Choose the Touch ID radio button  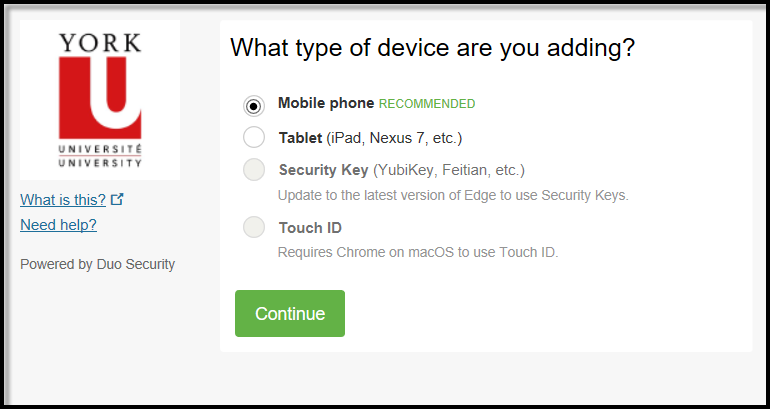[x=254, y=227]
